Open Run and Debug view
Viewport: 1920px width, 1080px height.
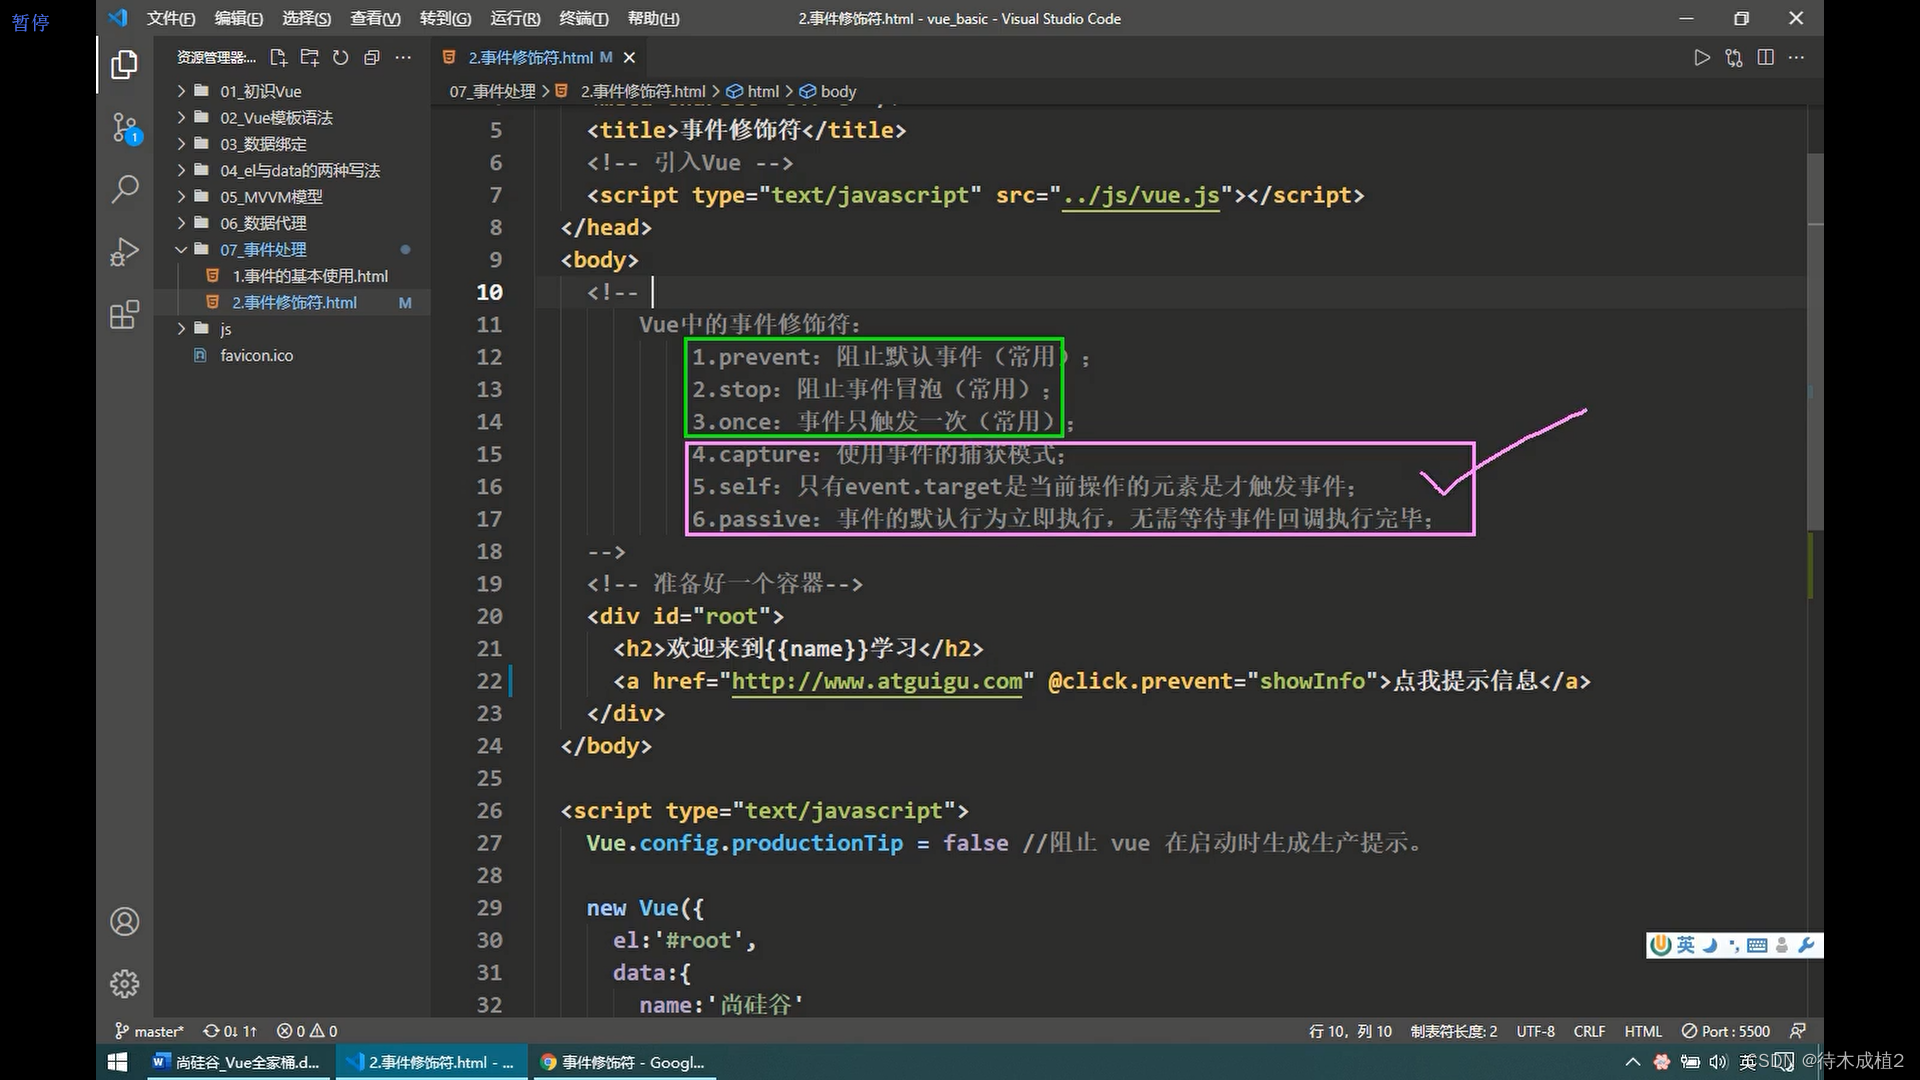point(124,252)
